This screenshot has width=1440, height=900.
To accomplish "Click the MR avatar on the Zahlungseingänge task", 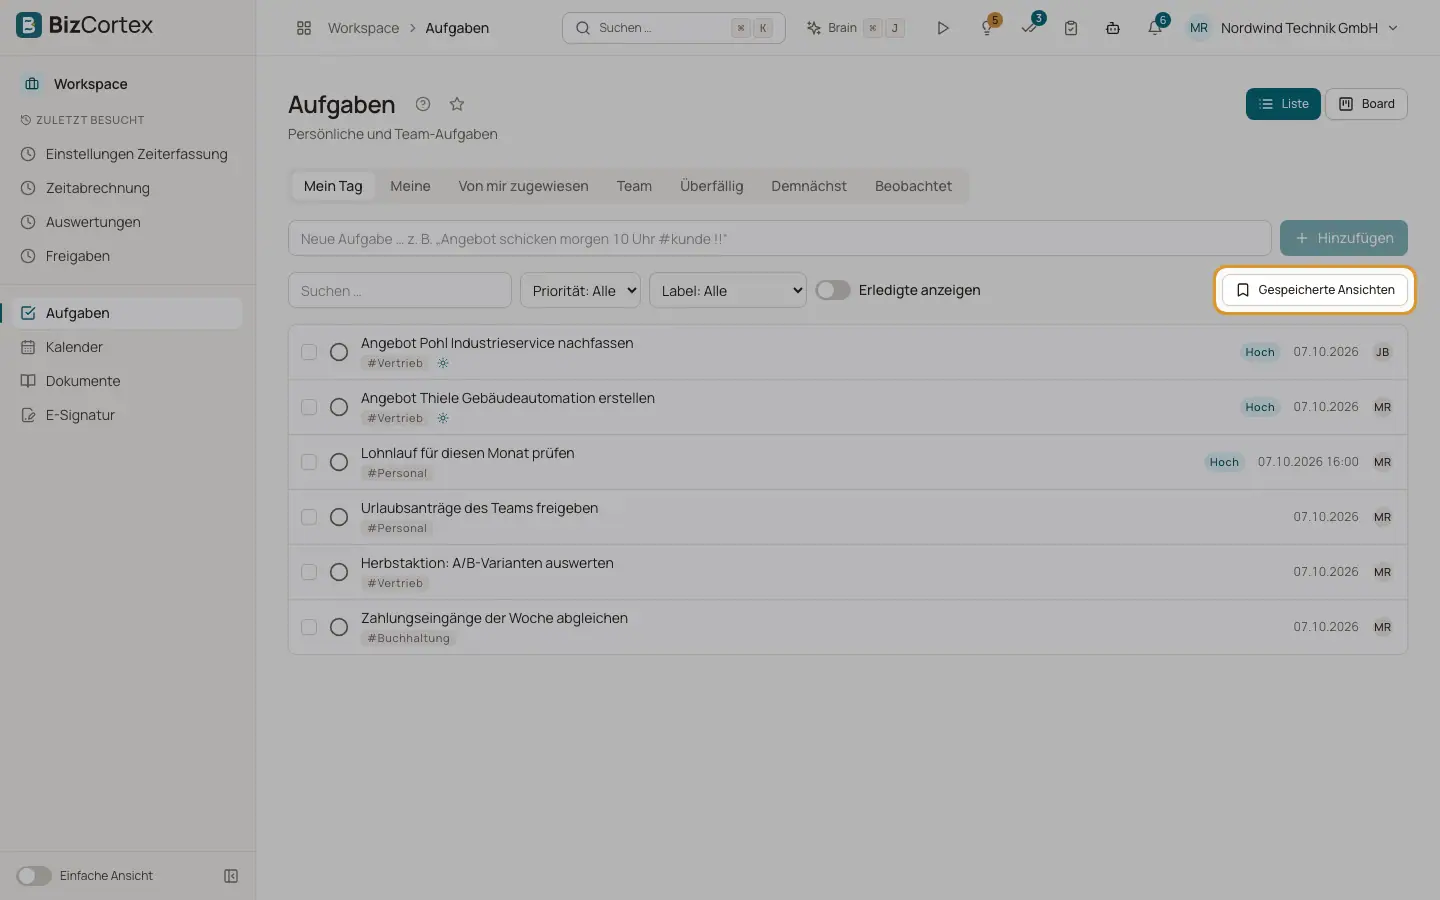I will pos(1382,627).
